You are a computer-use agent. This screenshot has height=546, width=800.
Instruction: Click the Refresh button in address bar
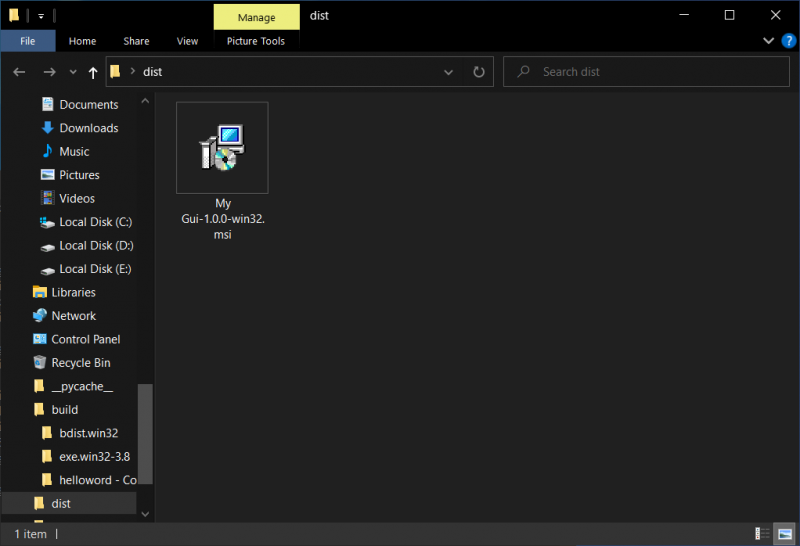[x=478, y=72]
